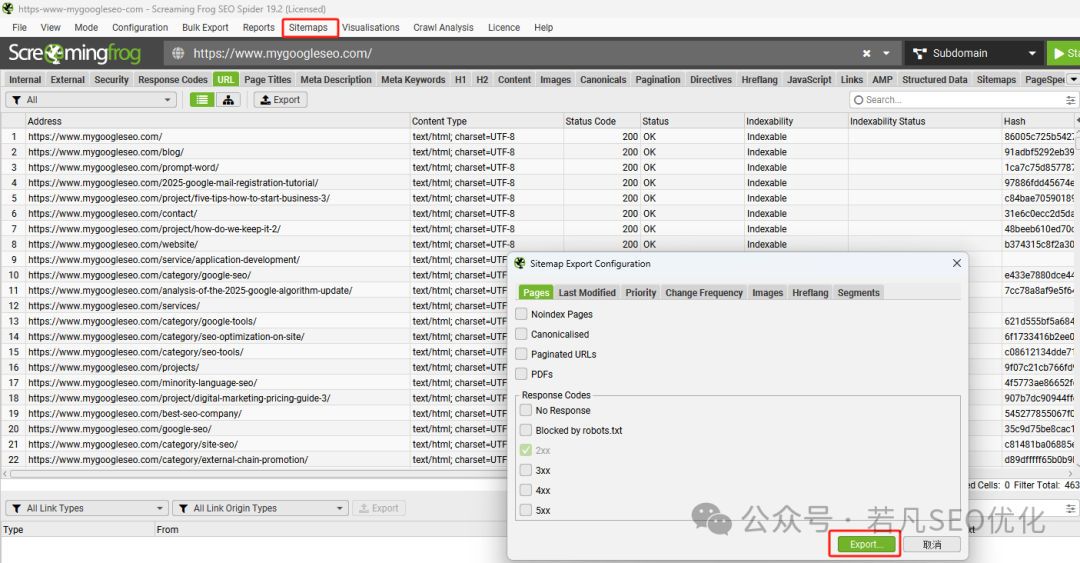Open the All filter dropdown
The width and height of the screenshot is (1080, 563).
(91, 100)
